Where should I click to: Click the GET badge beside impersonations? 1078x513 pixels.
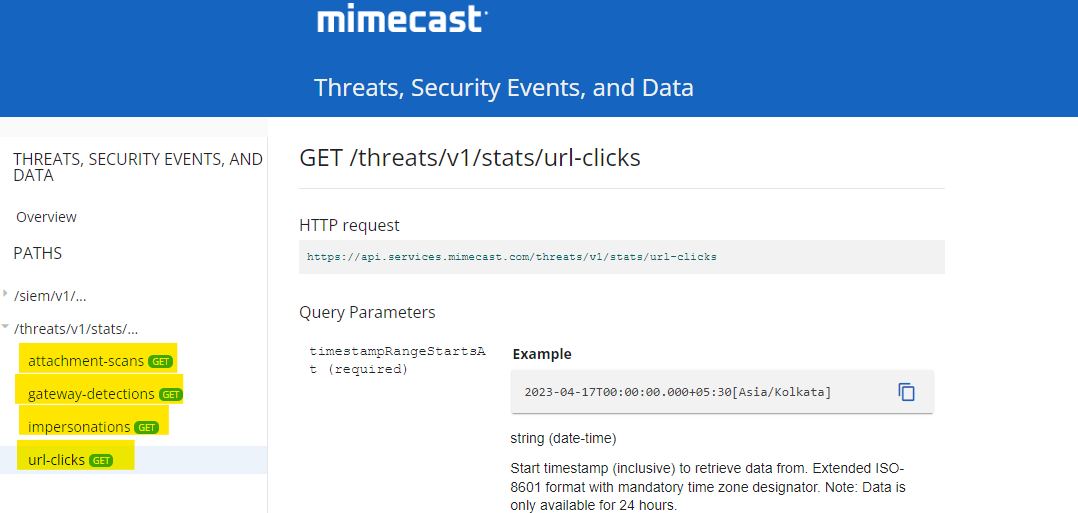147,427
